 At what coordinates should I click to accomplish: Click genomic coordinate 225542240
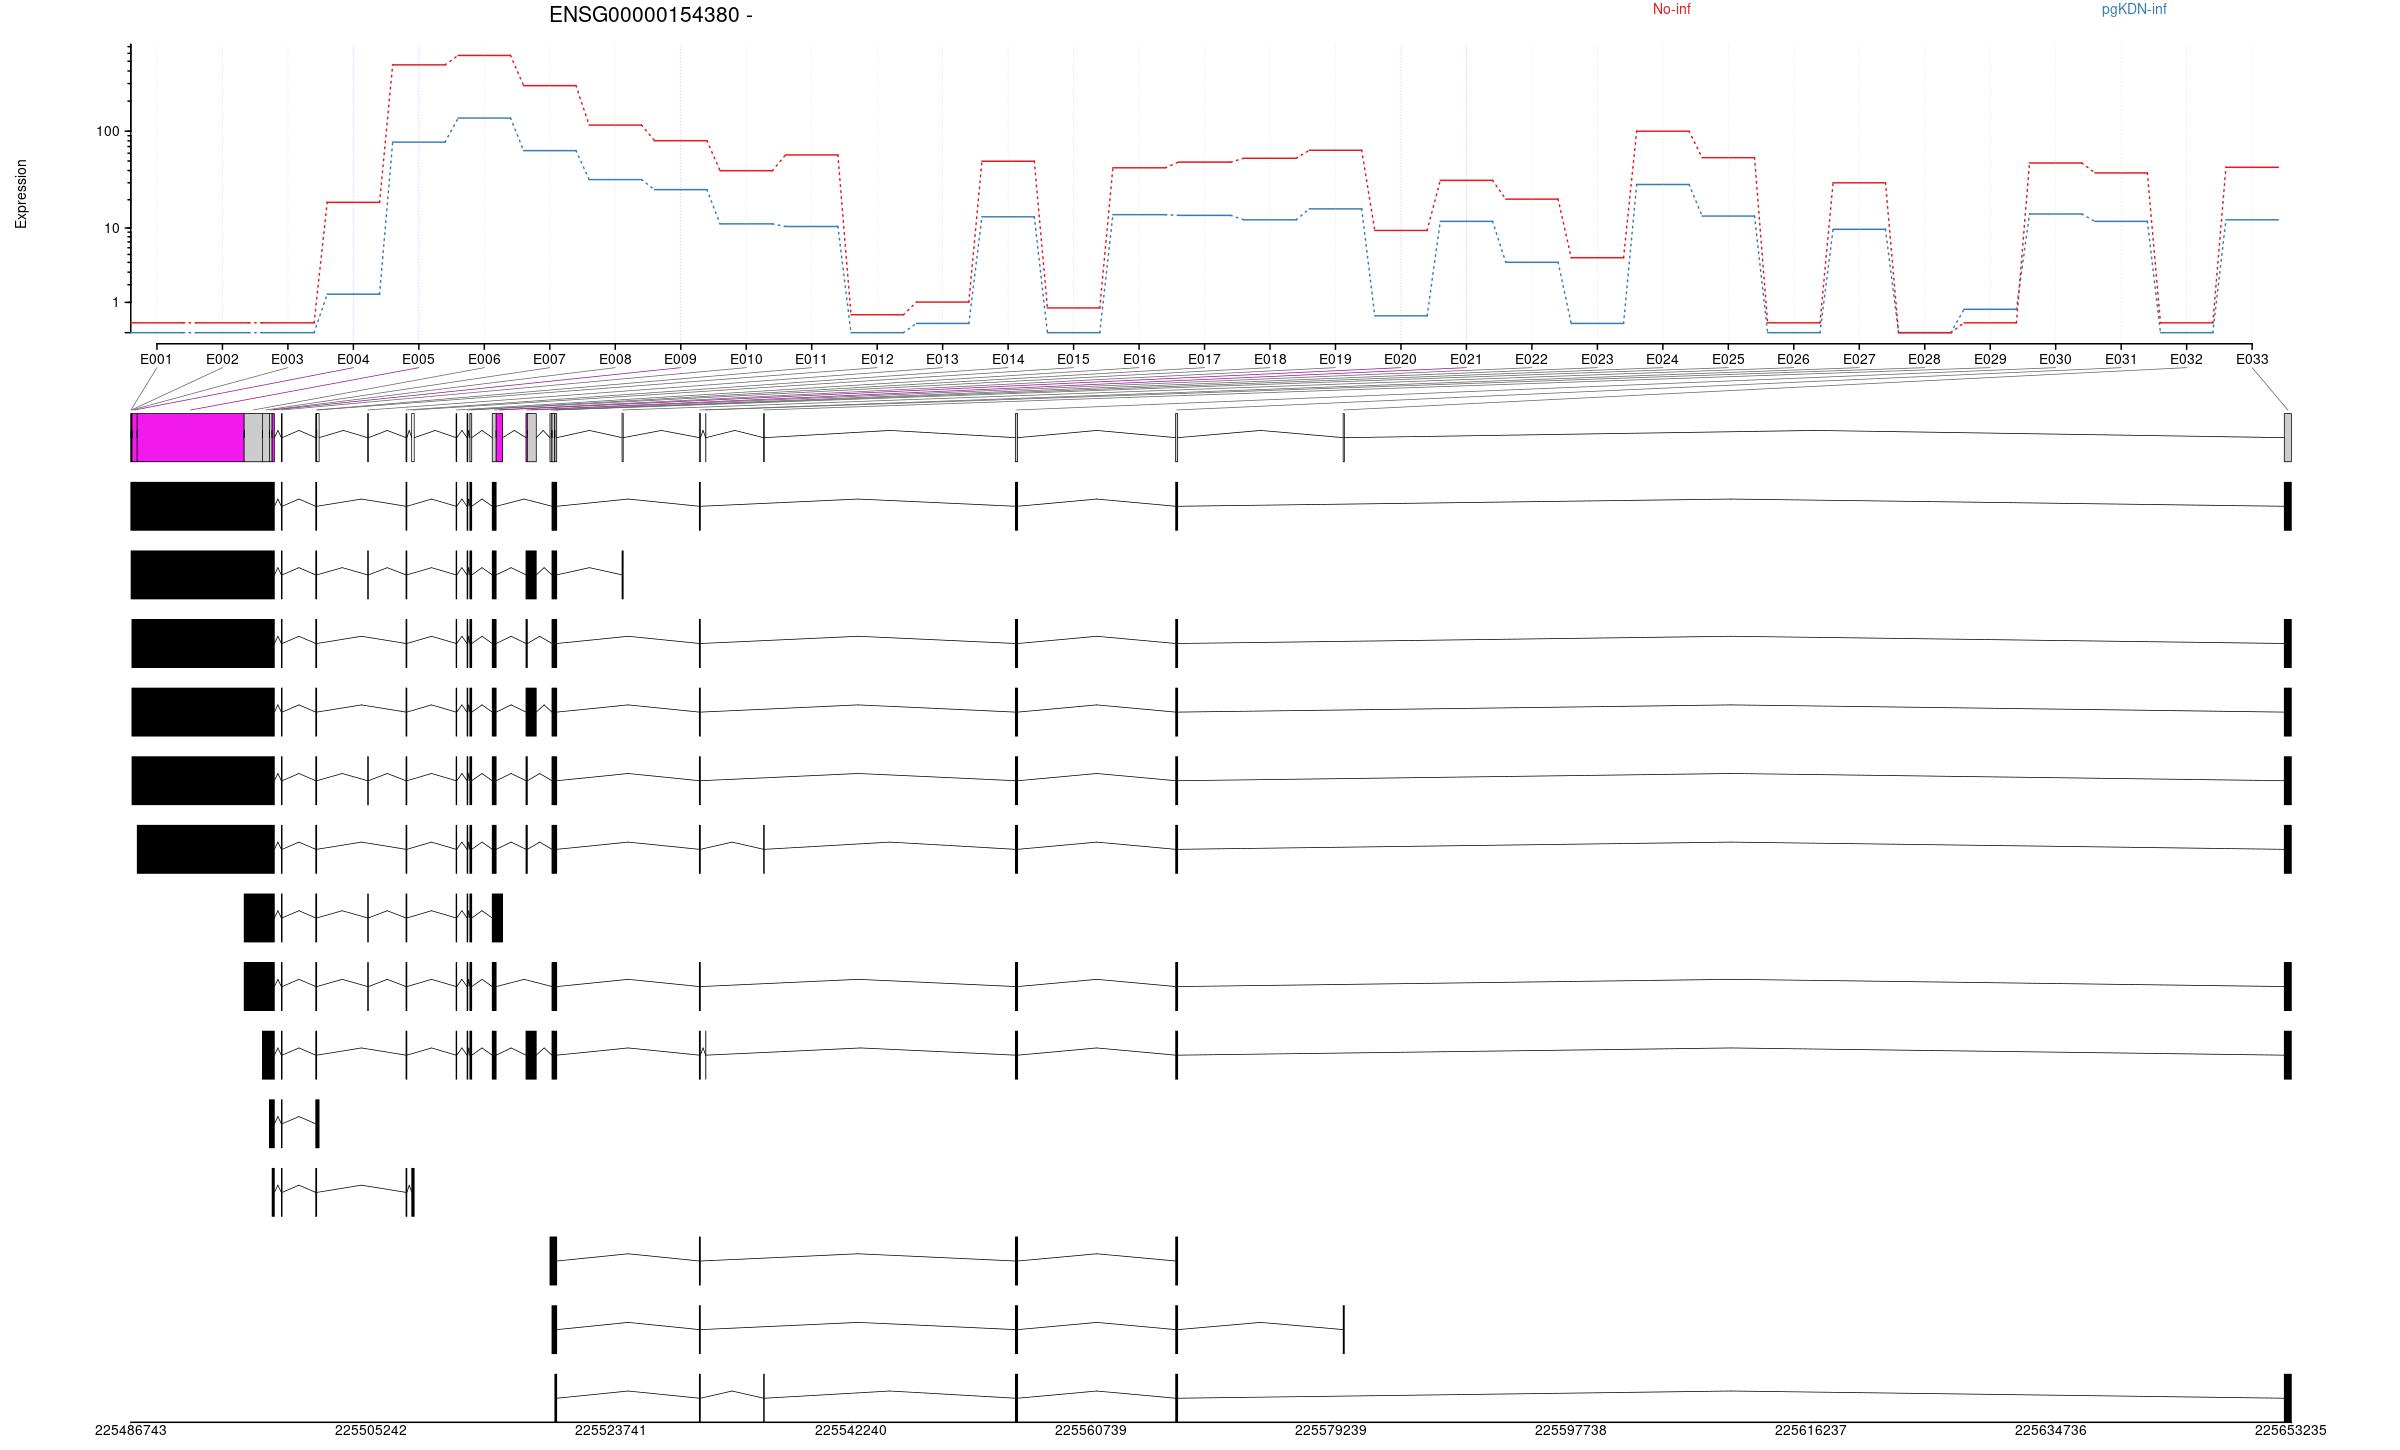pos(850,1431)
